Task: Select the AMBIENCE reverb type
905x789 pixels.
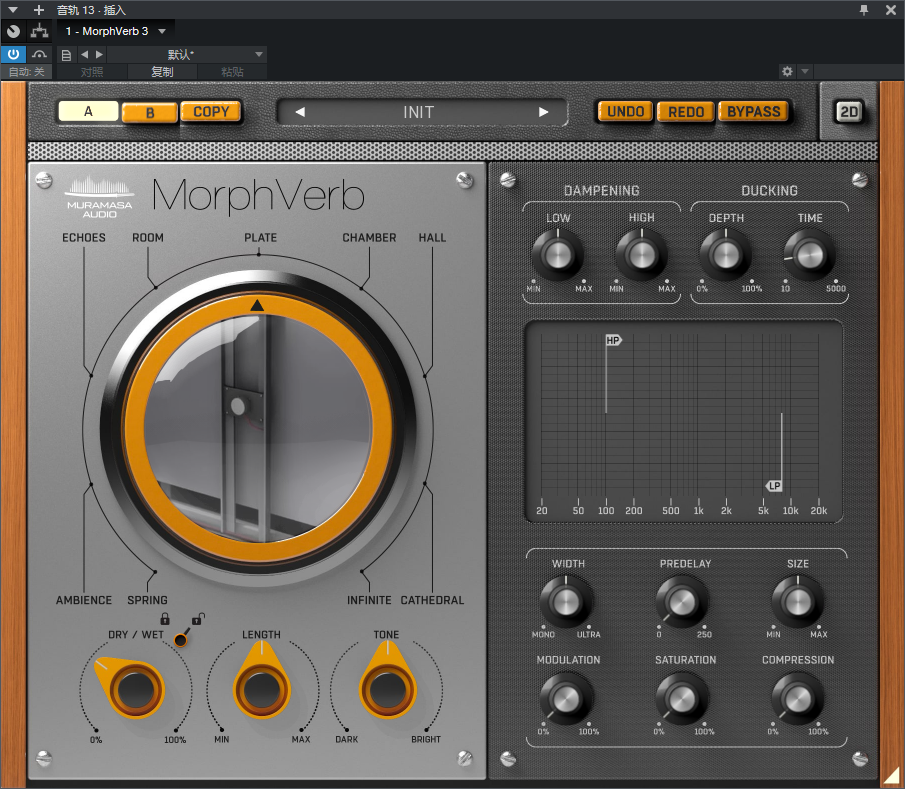Action: point(84,600)
